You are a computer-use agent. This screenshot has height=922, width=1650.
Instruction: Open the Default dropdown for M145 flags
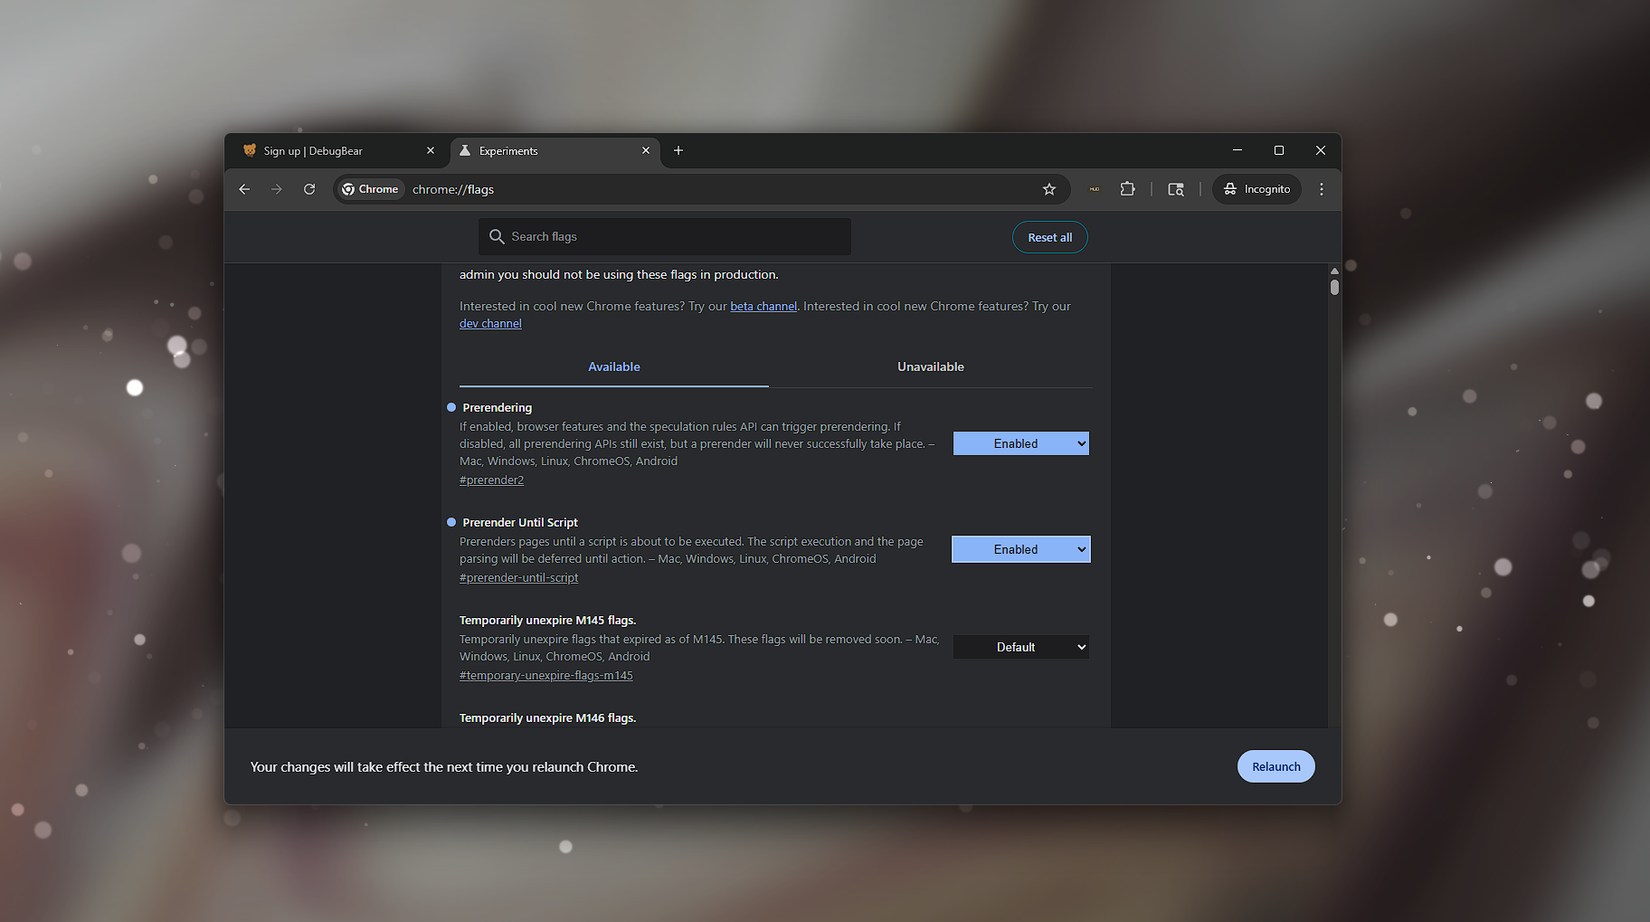tap(1020, 646)
